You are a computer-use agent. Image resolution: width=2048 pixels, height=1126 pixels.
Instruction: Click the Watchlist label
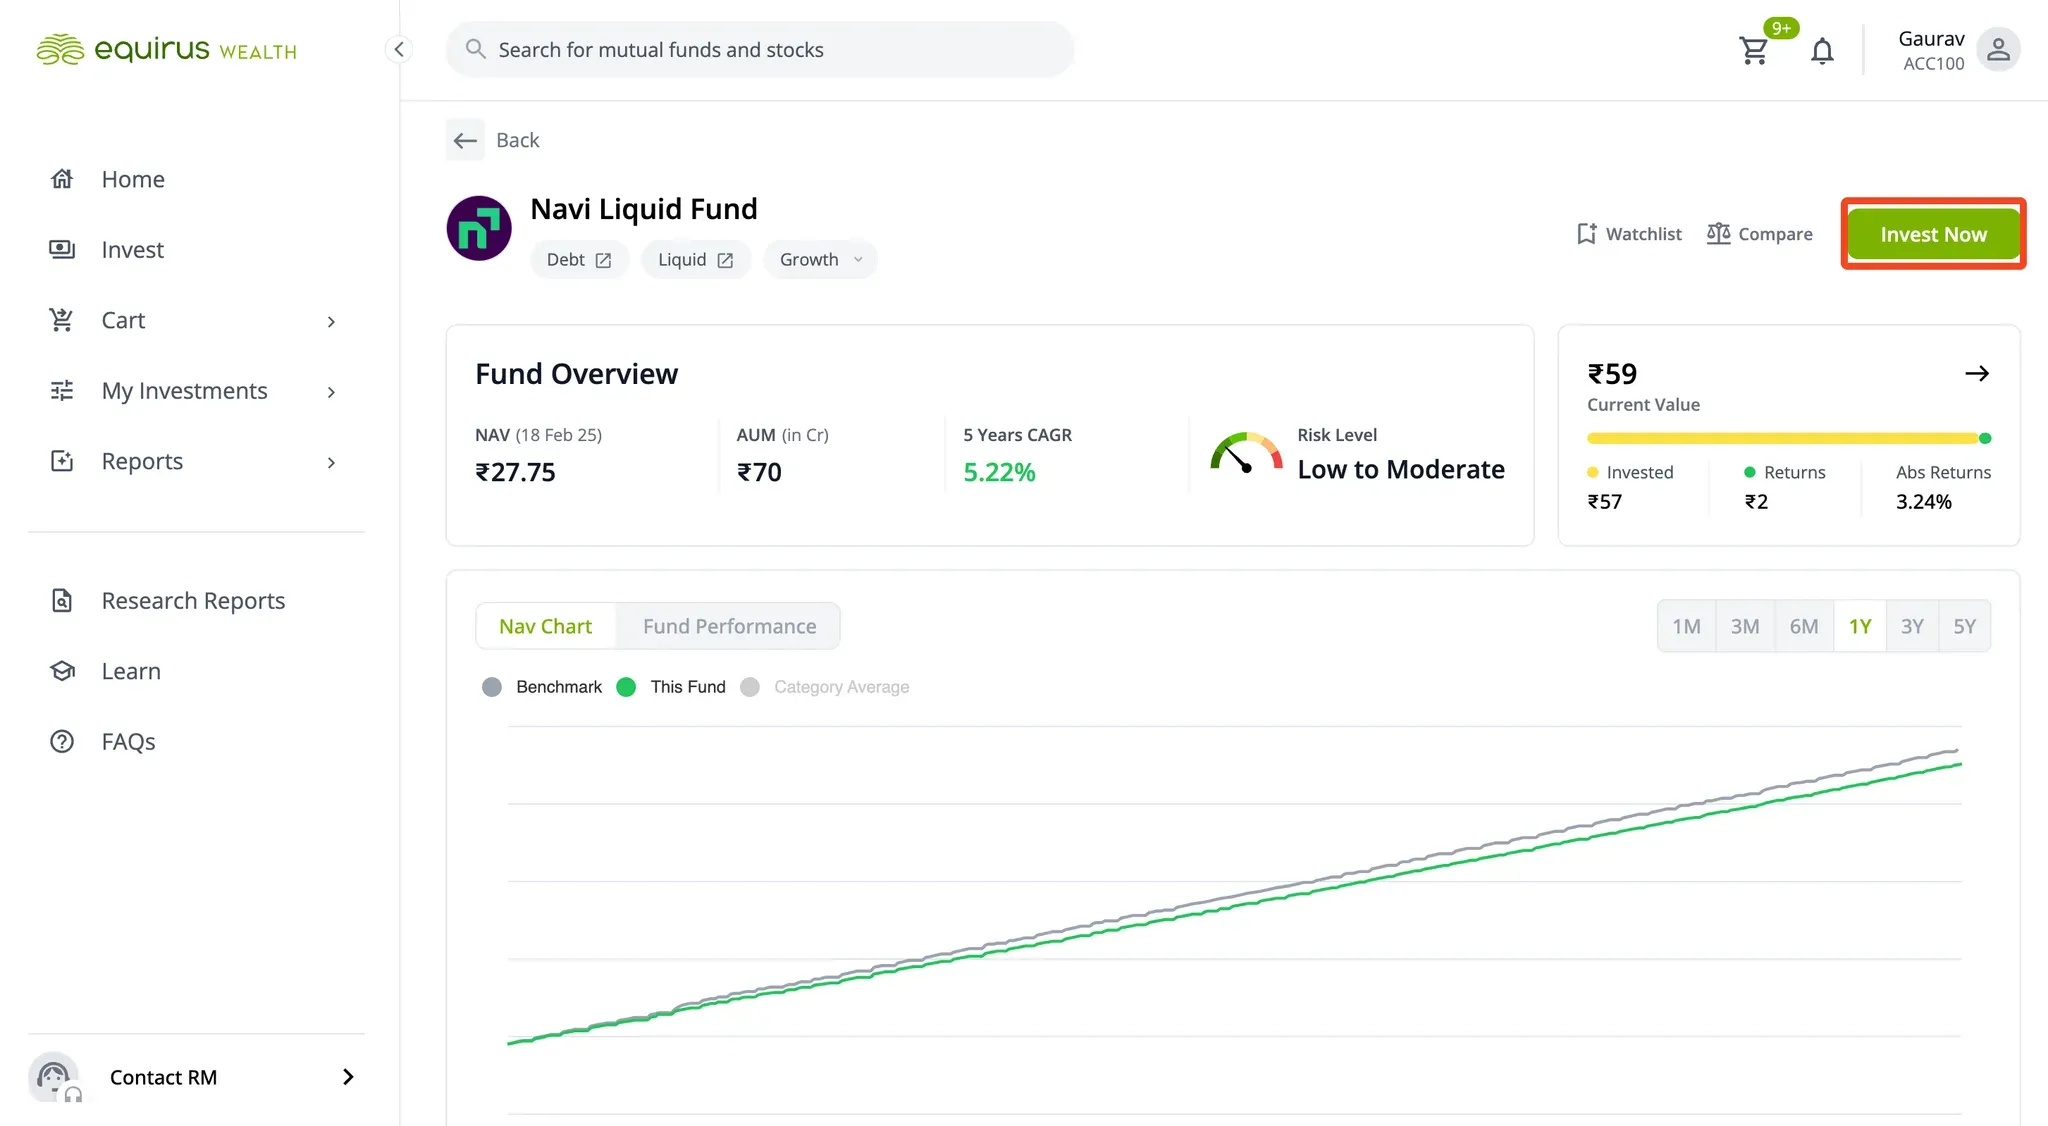coord(1644,234)
